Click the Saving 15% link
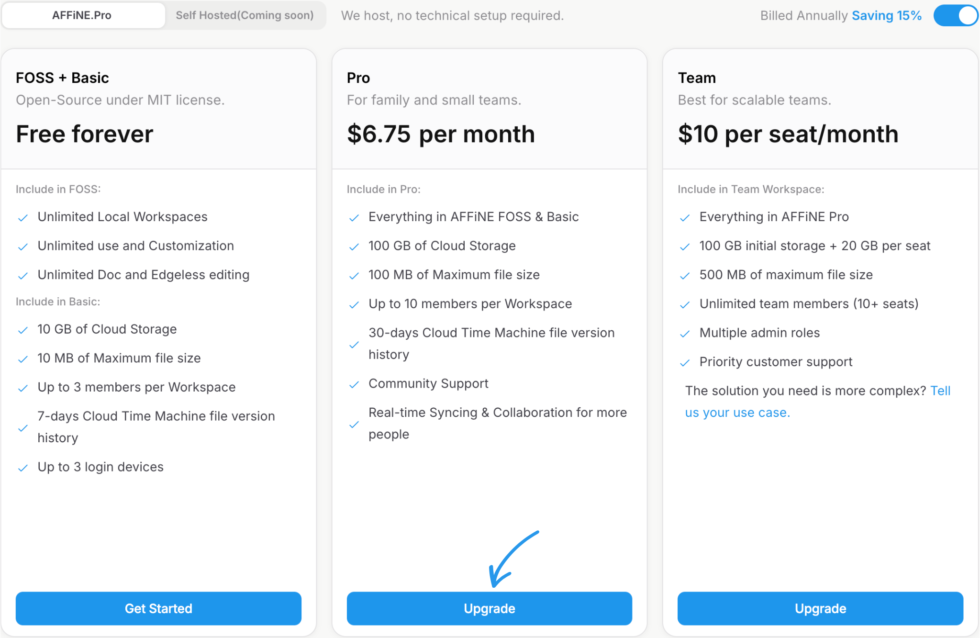980x638 pixels. click(887, 15)
